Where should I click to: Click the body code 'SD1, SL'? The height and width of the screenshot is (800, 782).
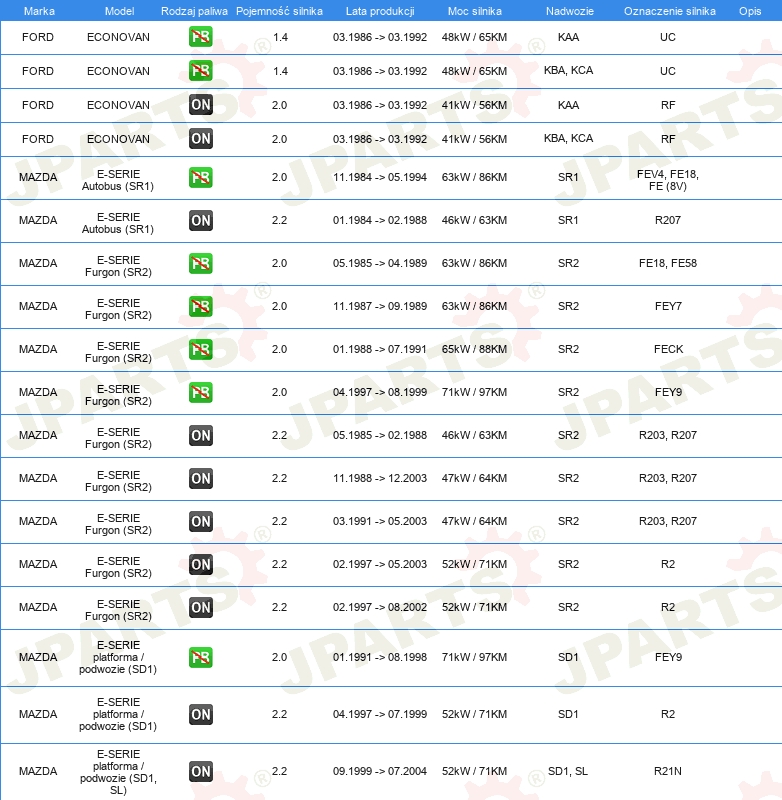pos(568,771)
